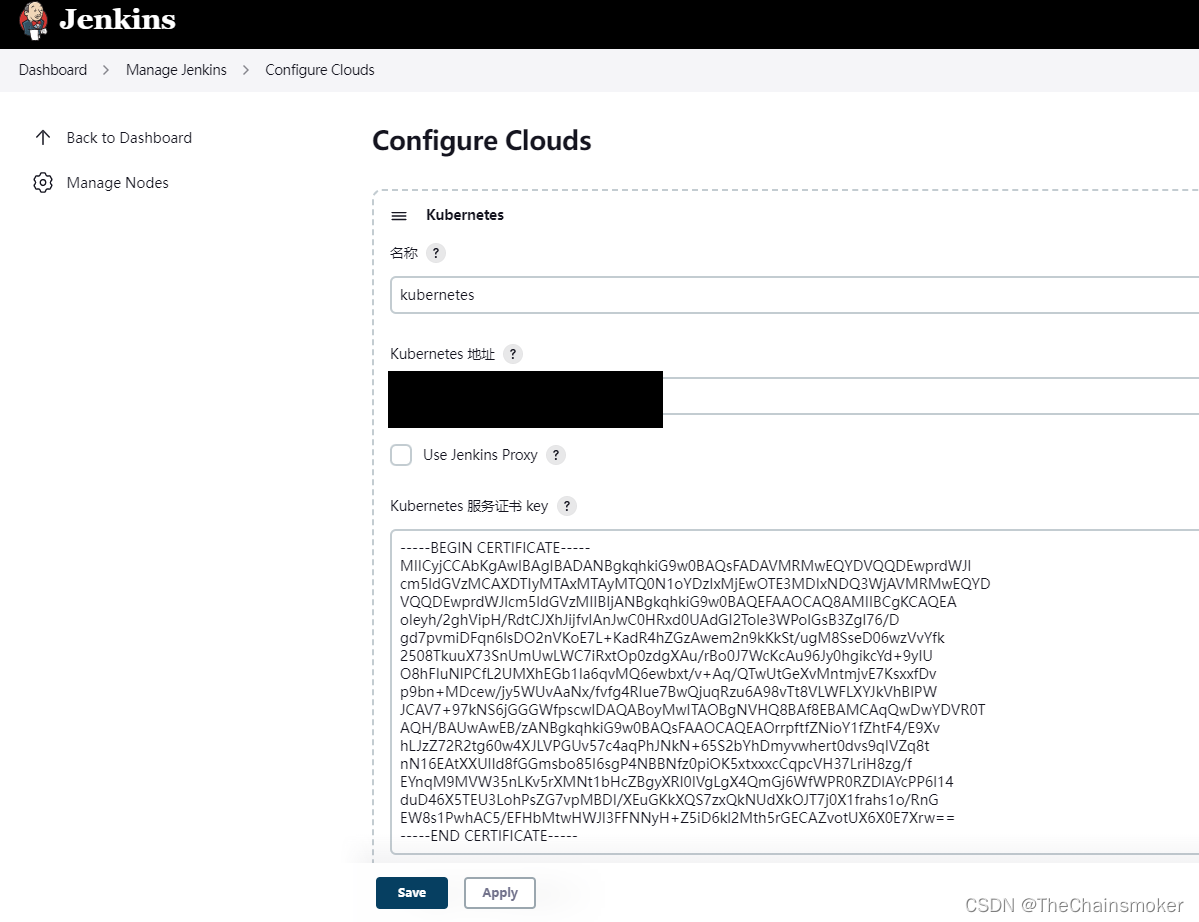The image size is (1199, 922).
Task: Click the Back to Dashboard link
Action: (x=129, y=138)
